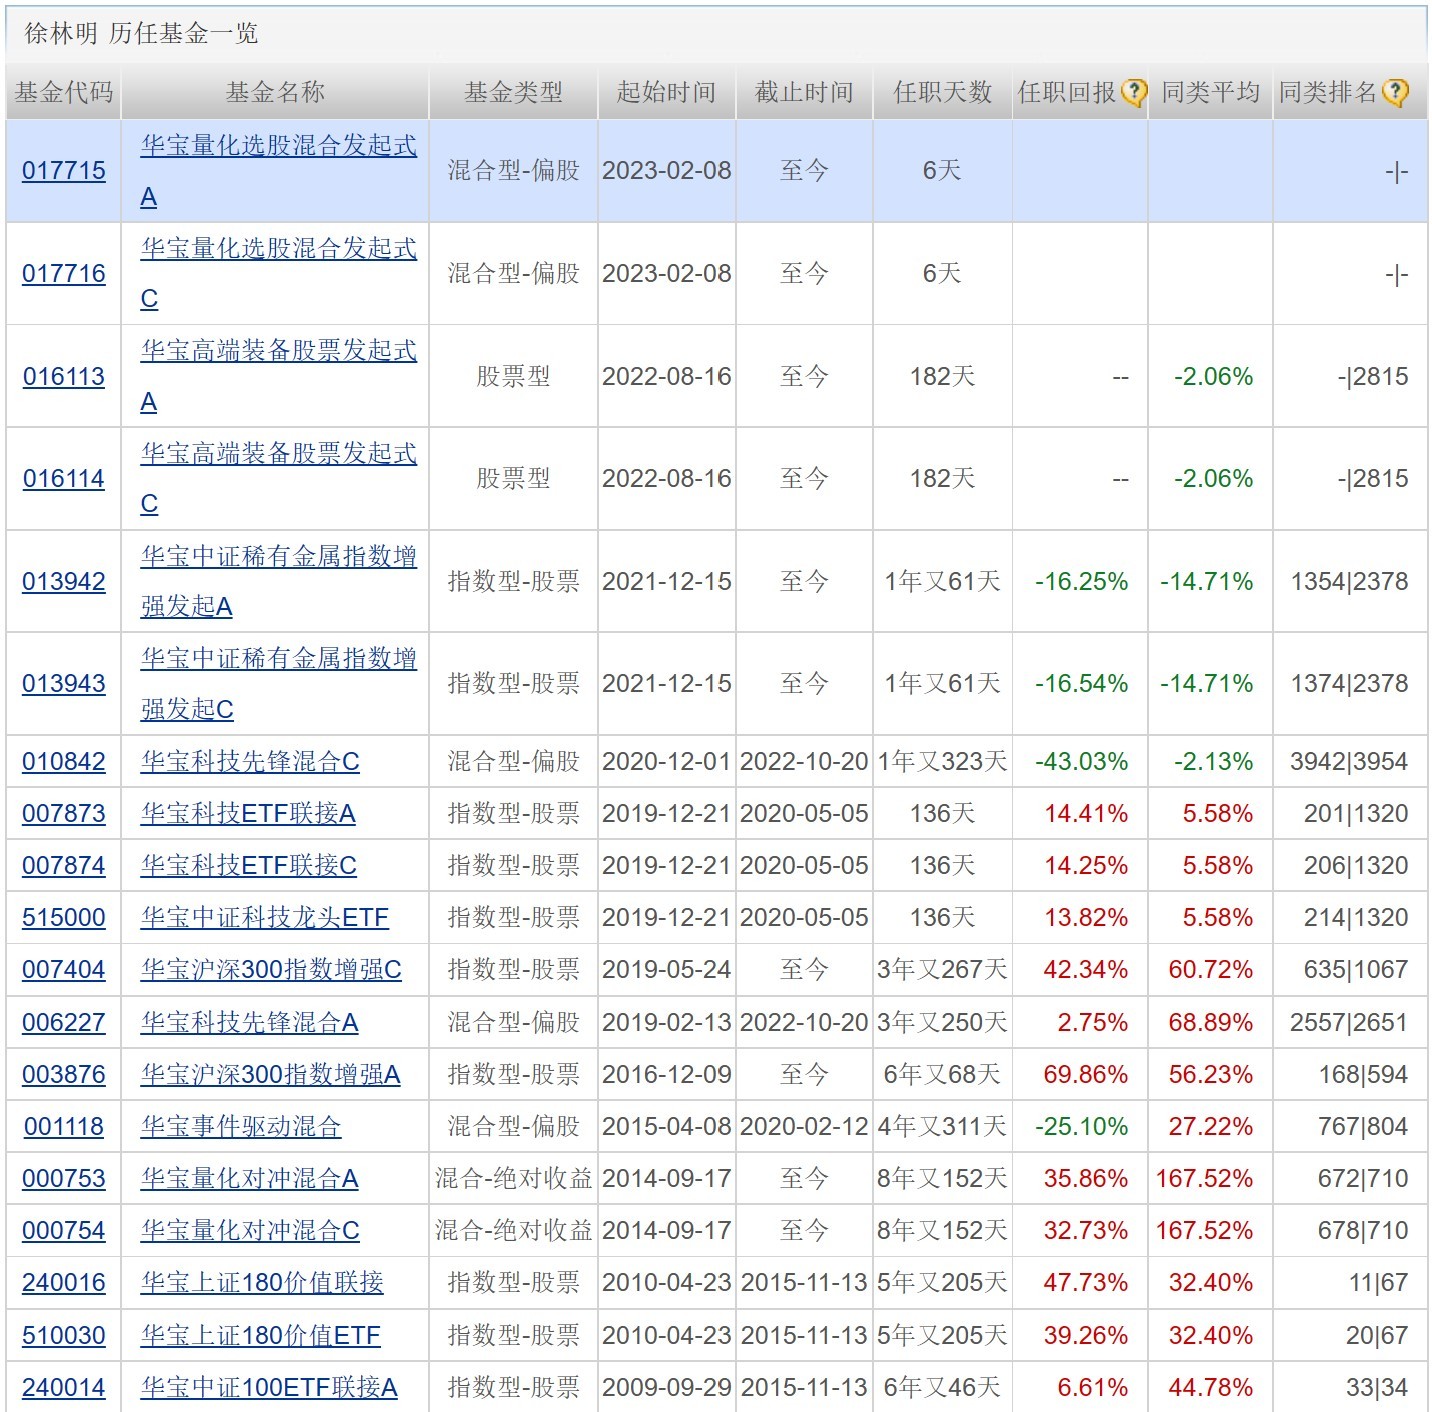1432x1412 pixels.
Task: Open 华宝科技ETF联接C fund link
Action: pos(248,866)
